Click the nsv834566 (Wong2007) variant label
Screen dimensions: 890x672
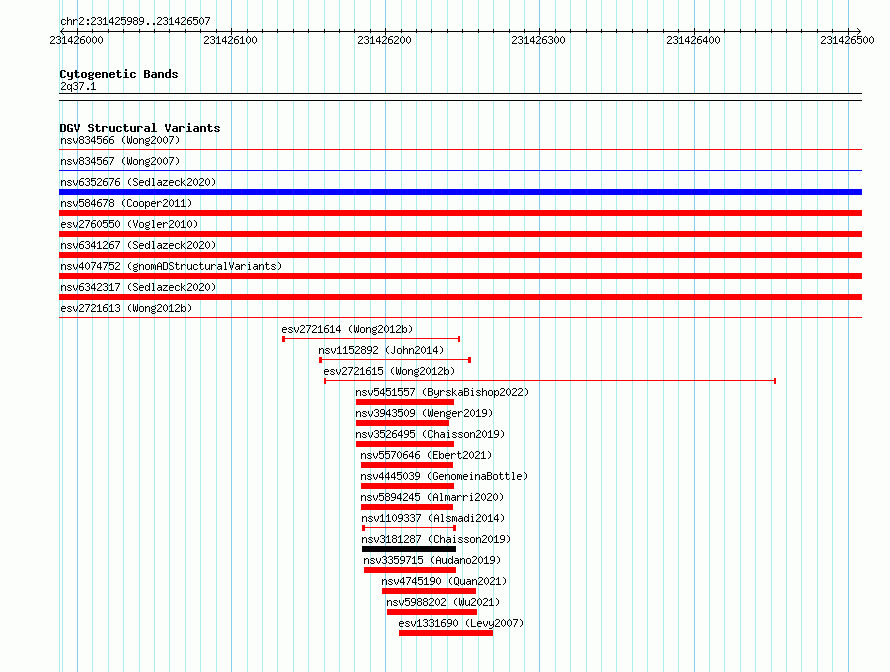tap(120, 140)
